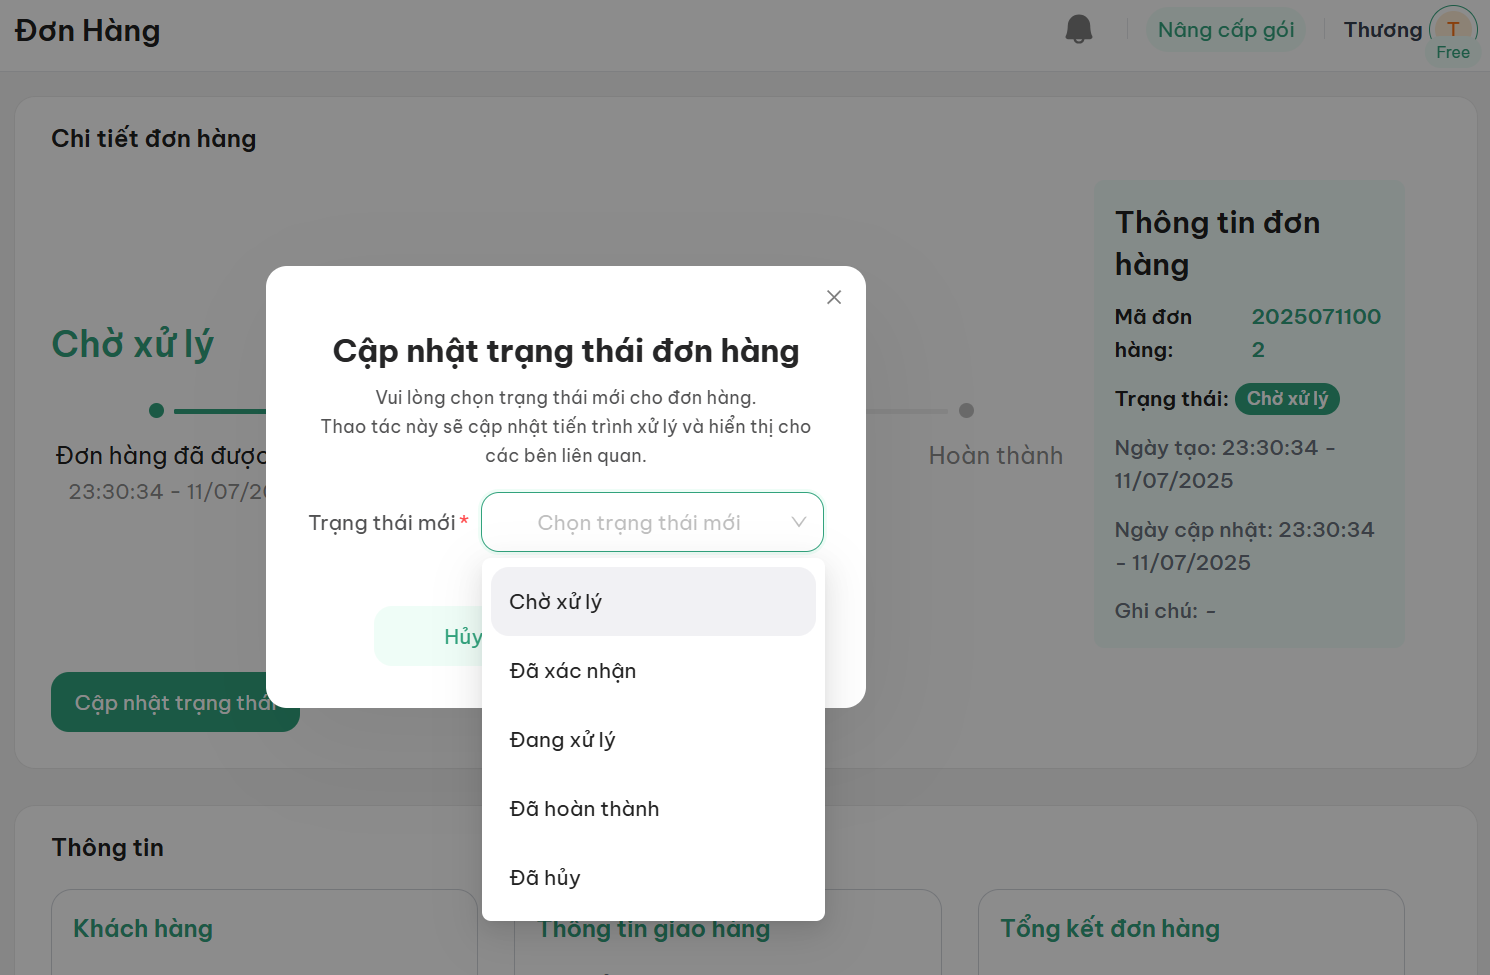The height and width of the screenshot is (975, 1490).
Task: Close the update status dialog
Action: click(834, 297)
